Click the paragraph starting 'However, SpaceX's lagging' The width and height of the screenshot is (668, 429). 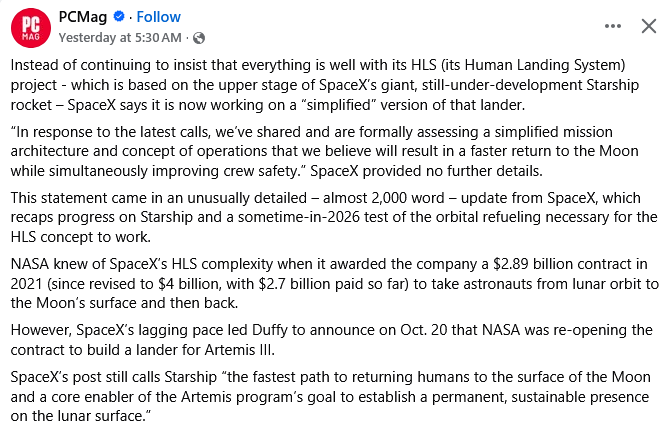pyautogui.click(x=330, y=340)
